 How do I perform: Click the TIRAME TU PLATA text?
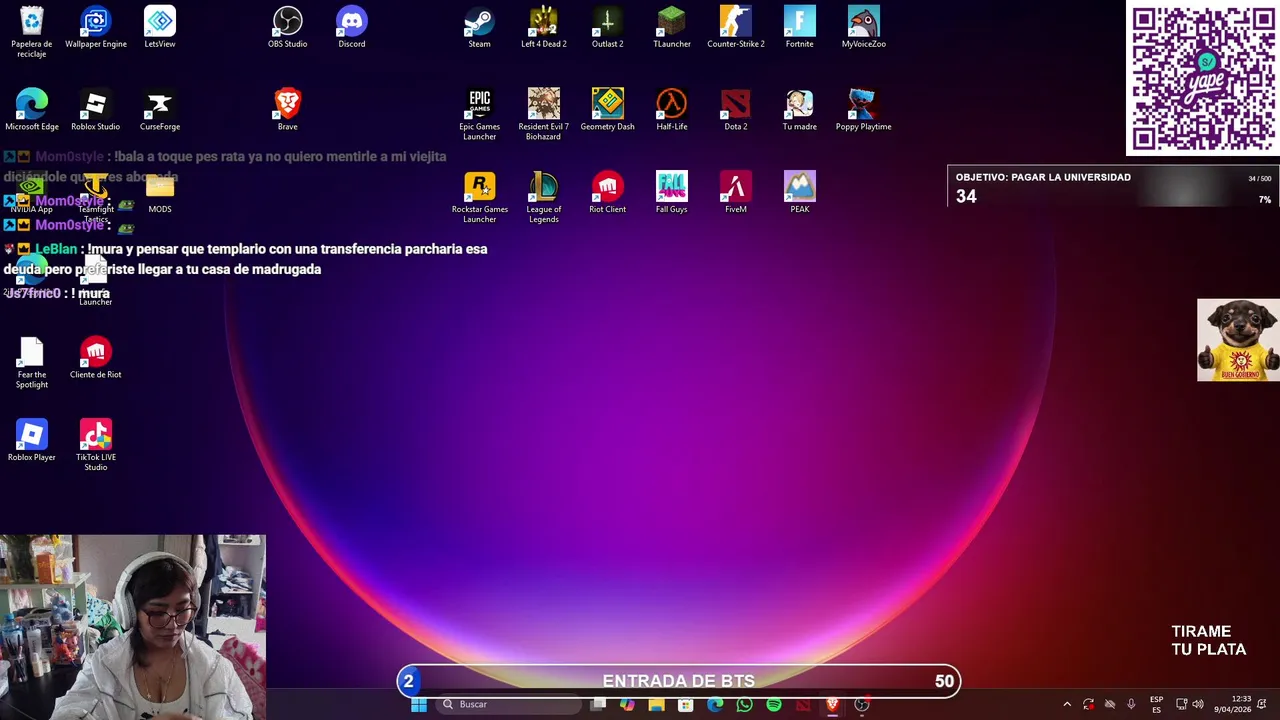[x=1208, y=640]
